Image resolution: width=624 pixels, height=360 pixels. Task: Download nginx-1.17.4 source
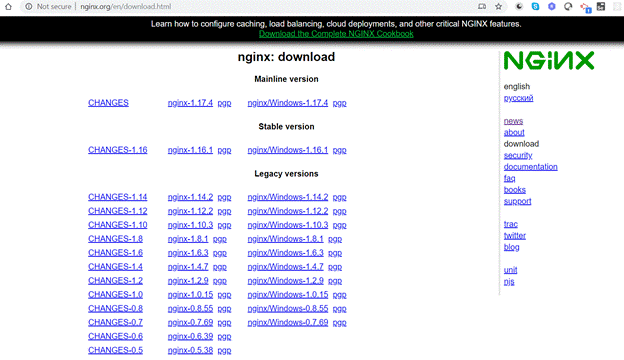coord(190,103)
